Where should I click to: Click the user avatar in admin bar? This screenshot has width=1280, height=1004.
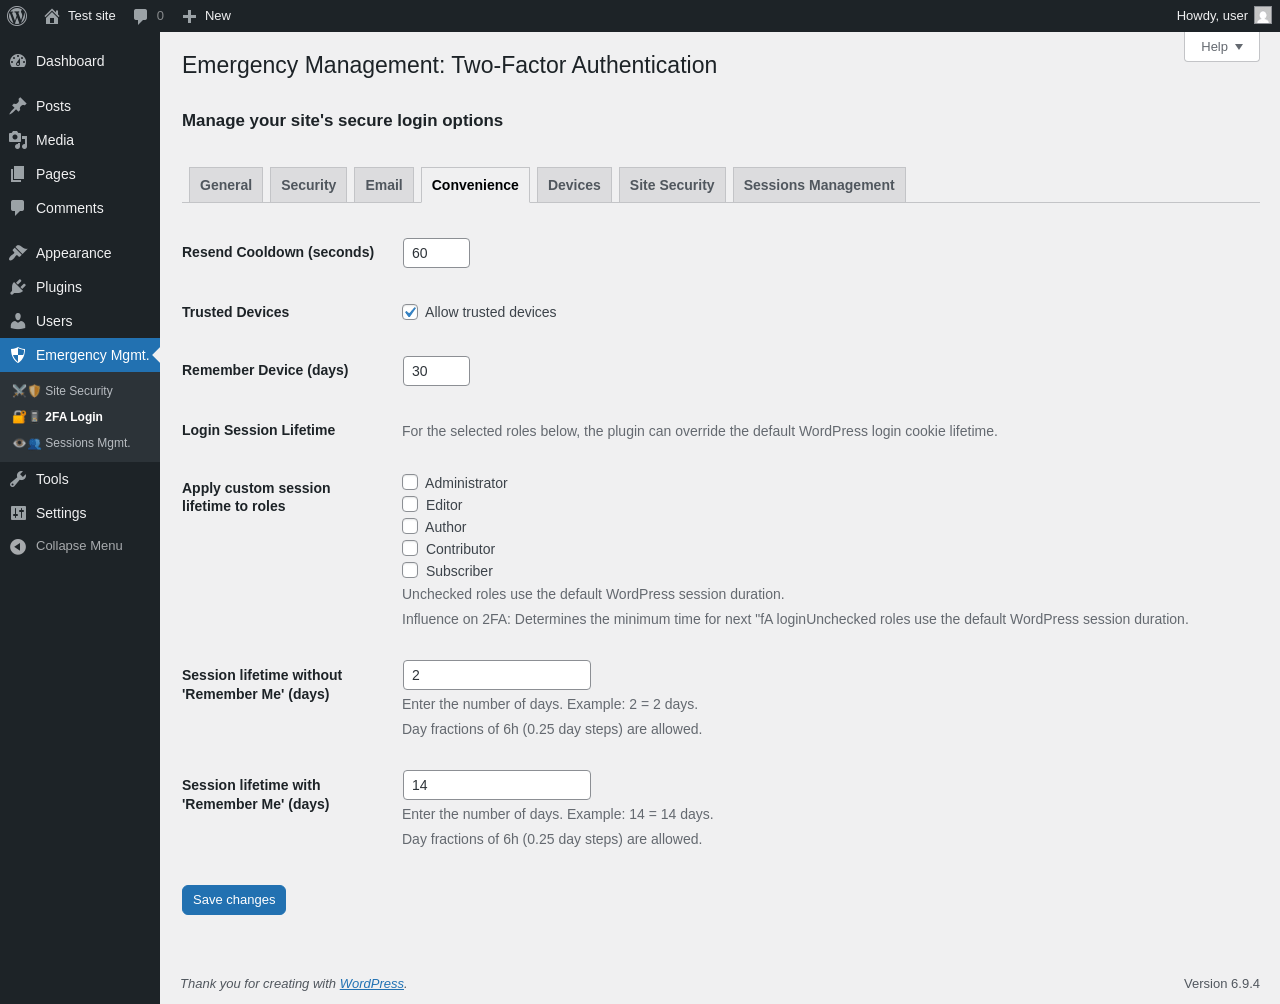pos(1263,16)
